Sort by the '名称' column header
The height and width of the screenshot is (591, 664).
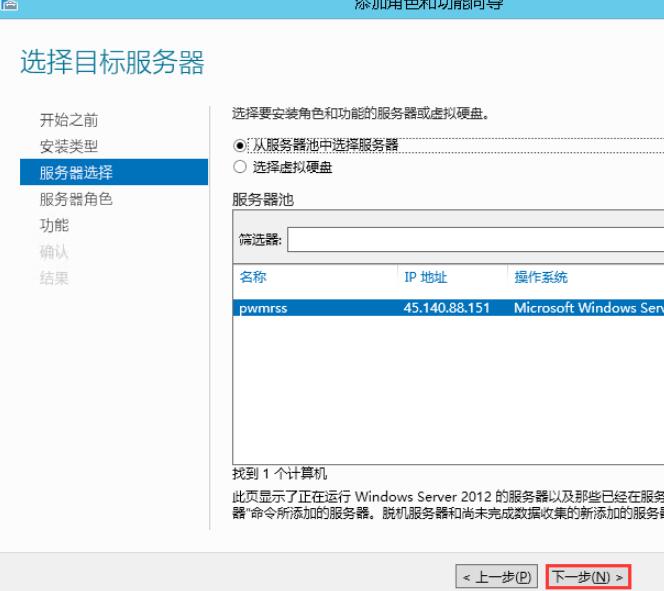(253, 277)
